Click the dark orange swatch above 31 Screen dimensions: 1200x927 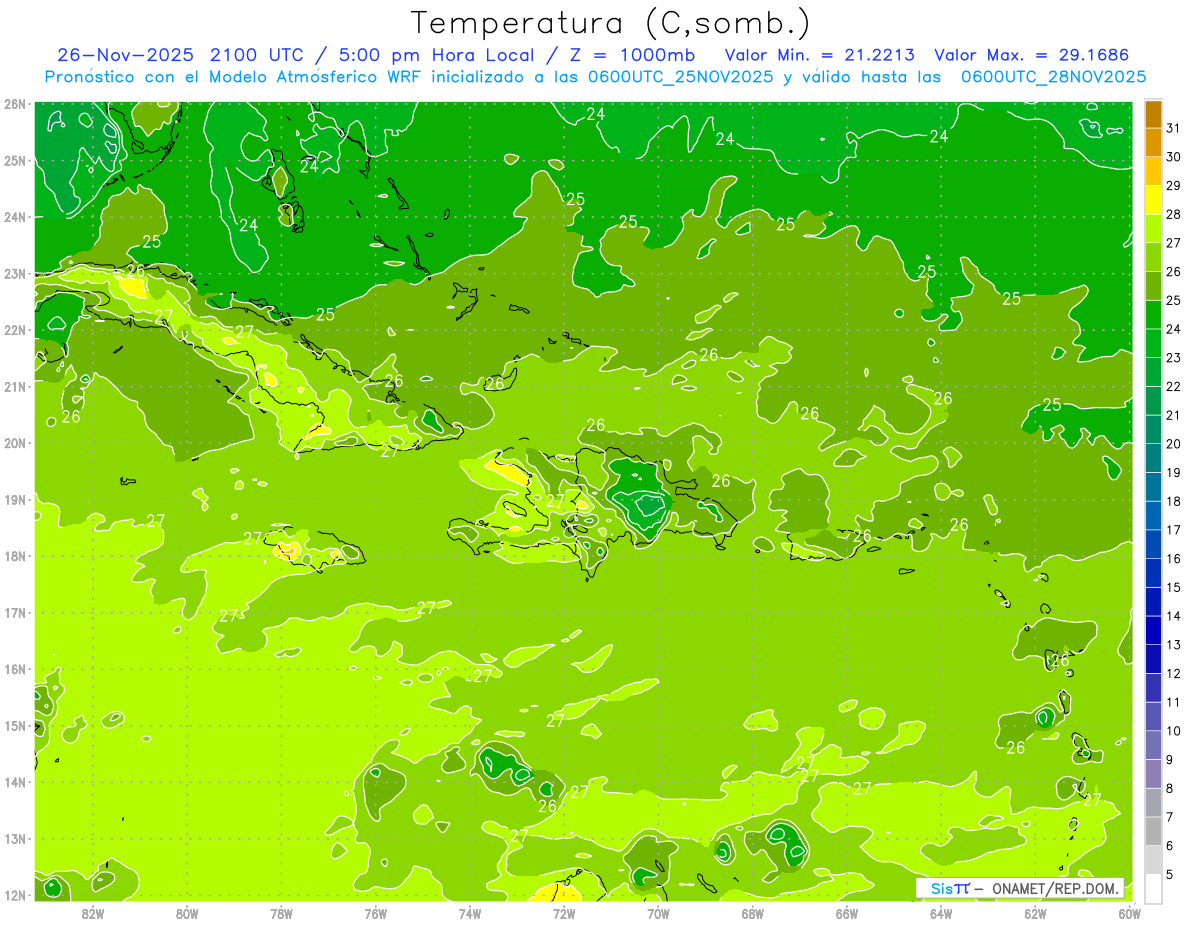tap(1153, 114)
